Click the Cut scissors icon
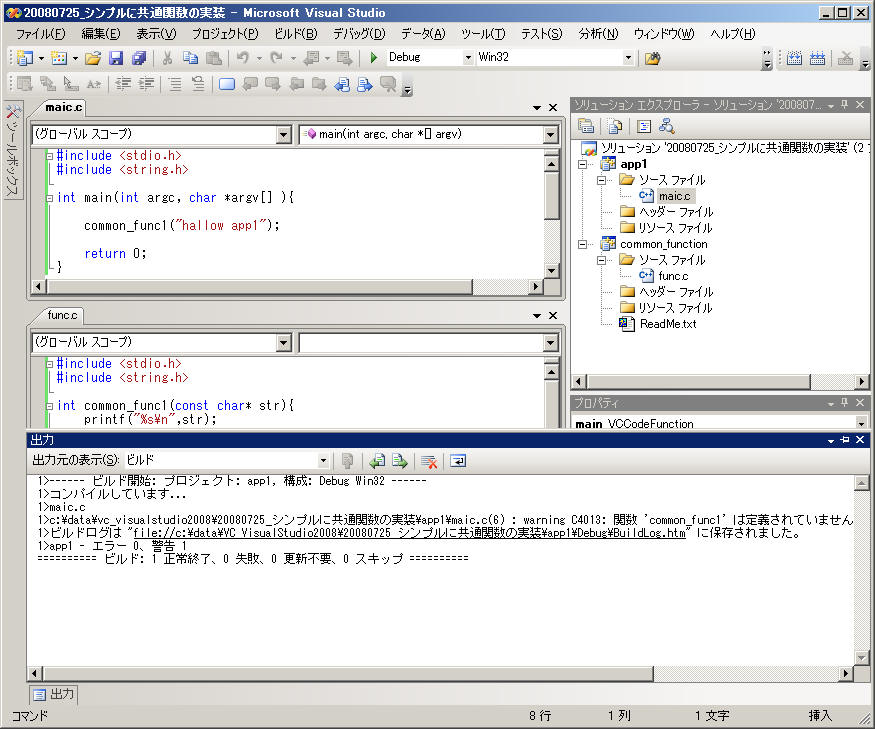The image size is (875, 729). click(x=167, y=58)
